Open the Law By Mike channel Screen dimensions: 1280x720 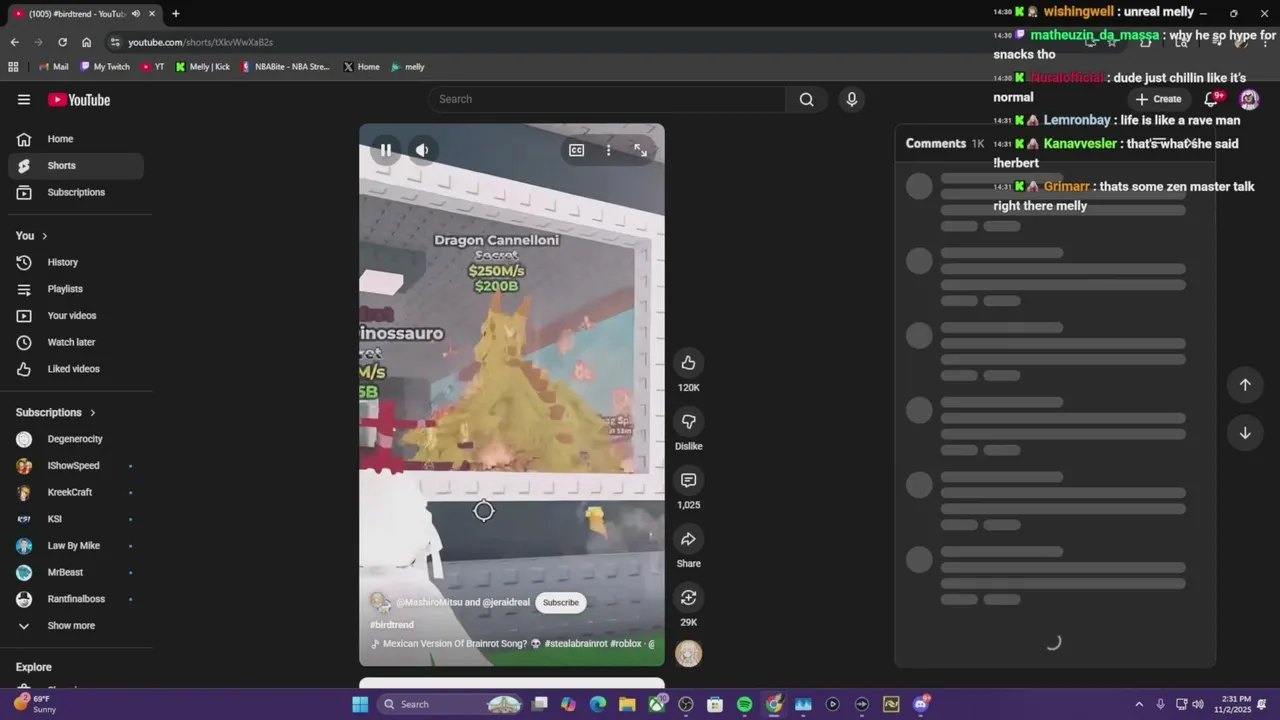(76, 546)
